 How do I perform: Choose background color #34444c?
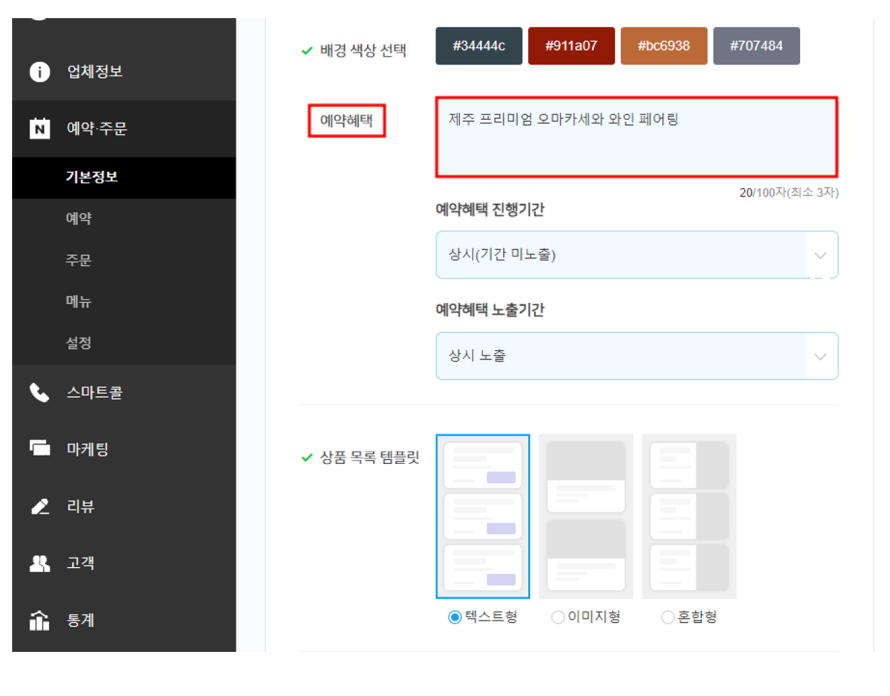point(479,46)
